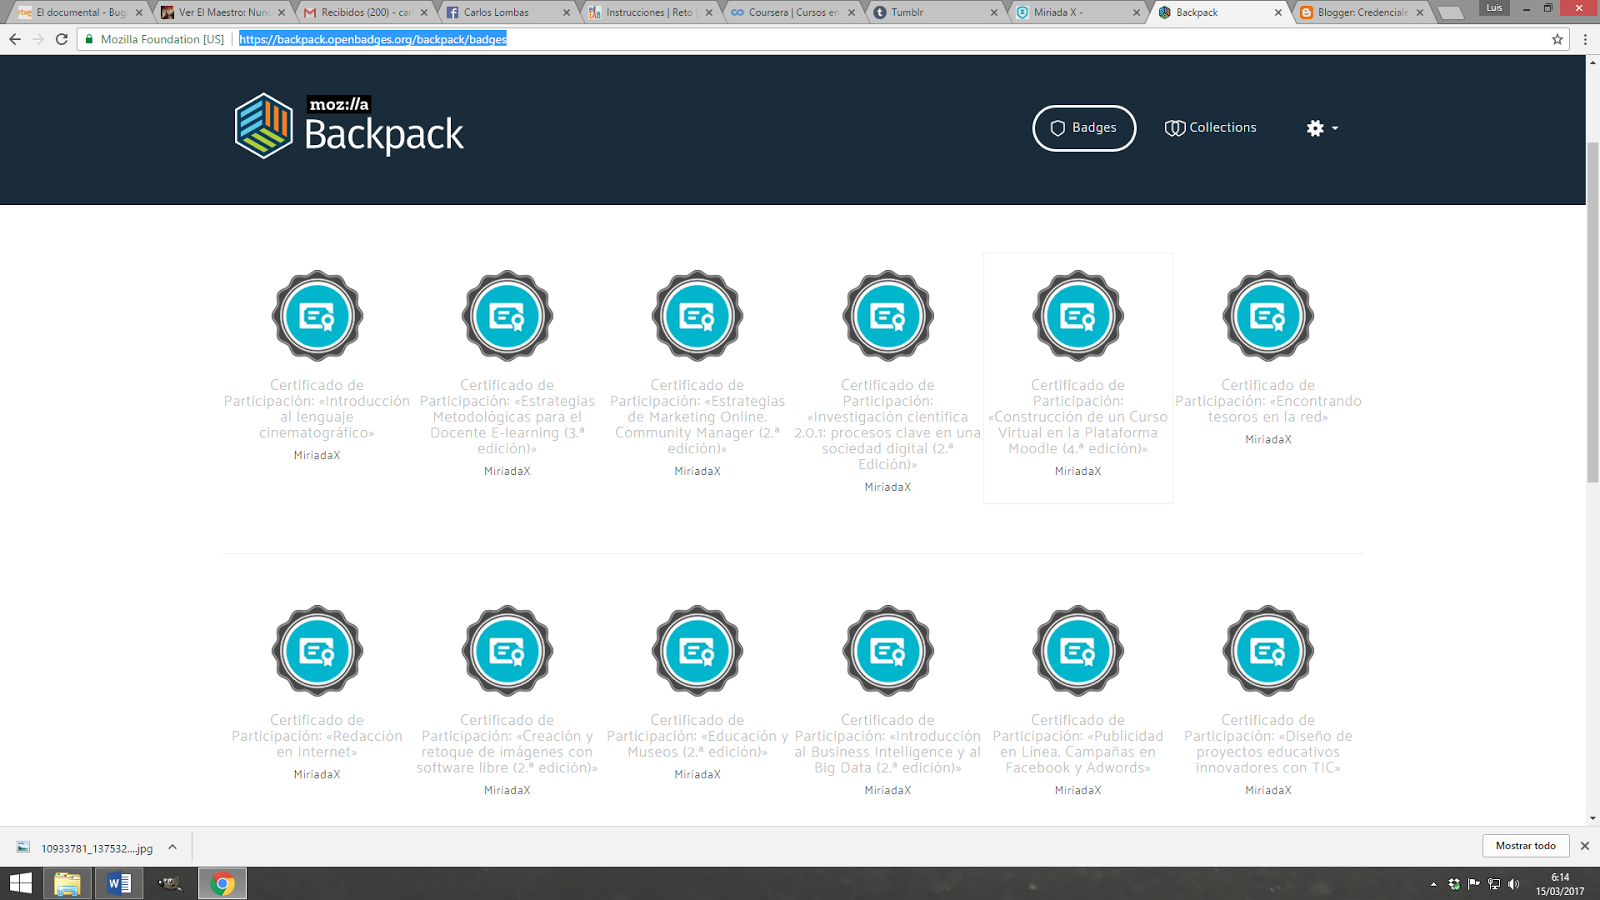Click the «Introducción al lenguaje cinematográfico» title text
The width and height of the screenshot is (1600, 900).
pyautogui.click(x=317, y=409)
